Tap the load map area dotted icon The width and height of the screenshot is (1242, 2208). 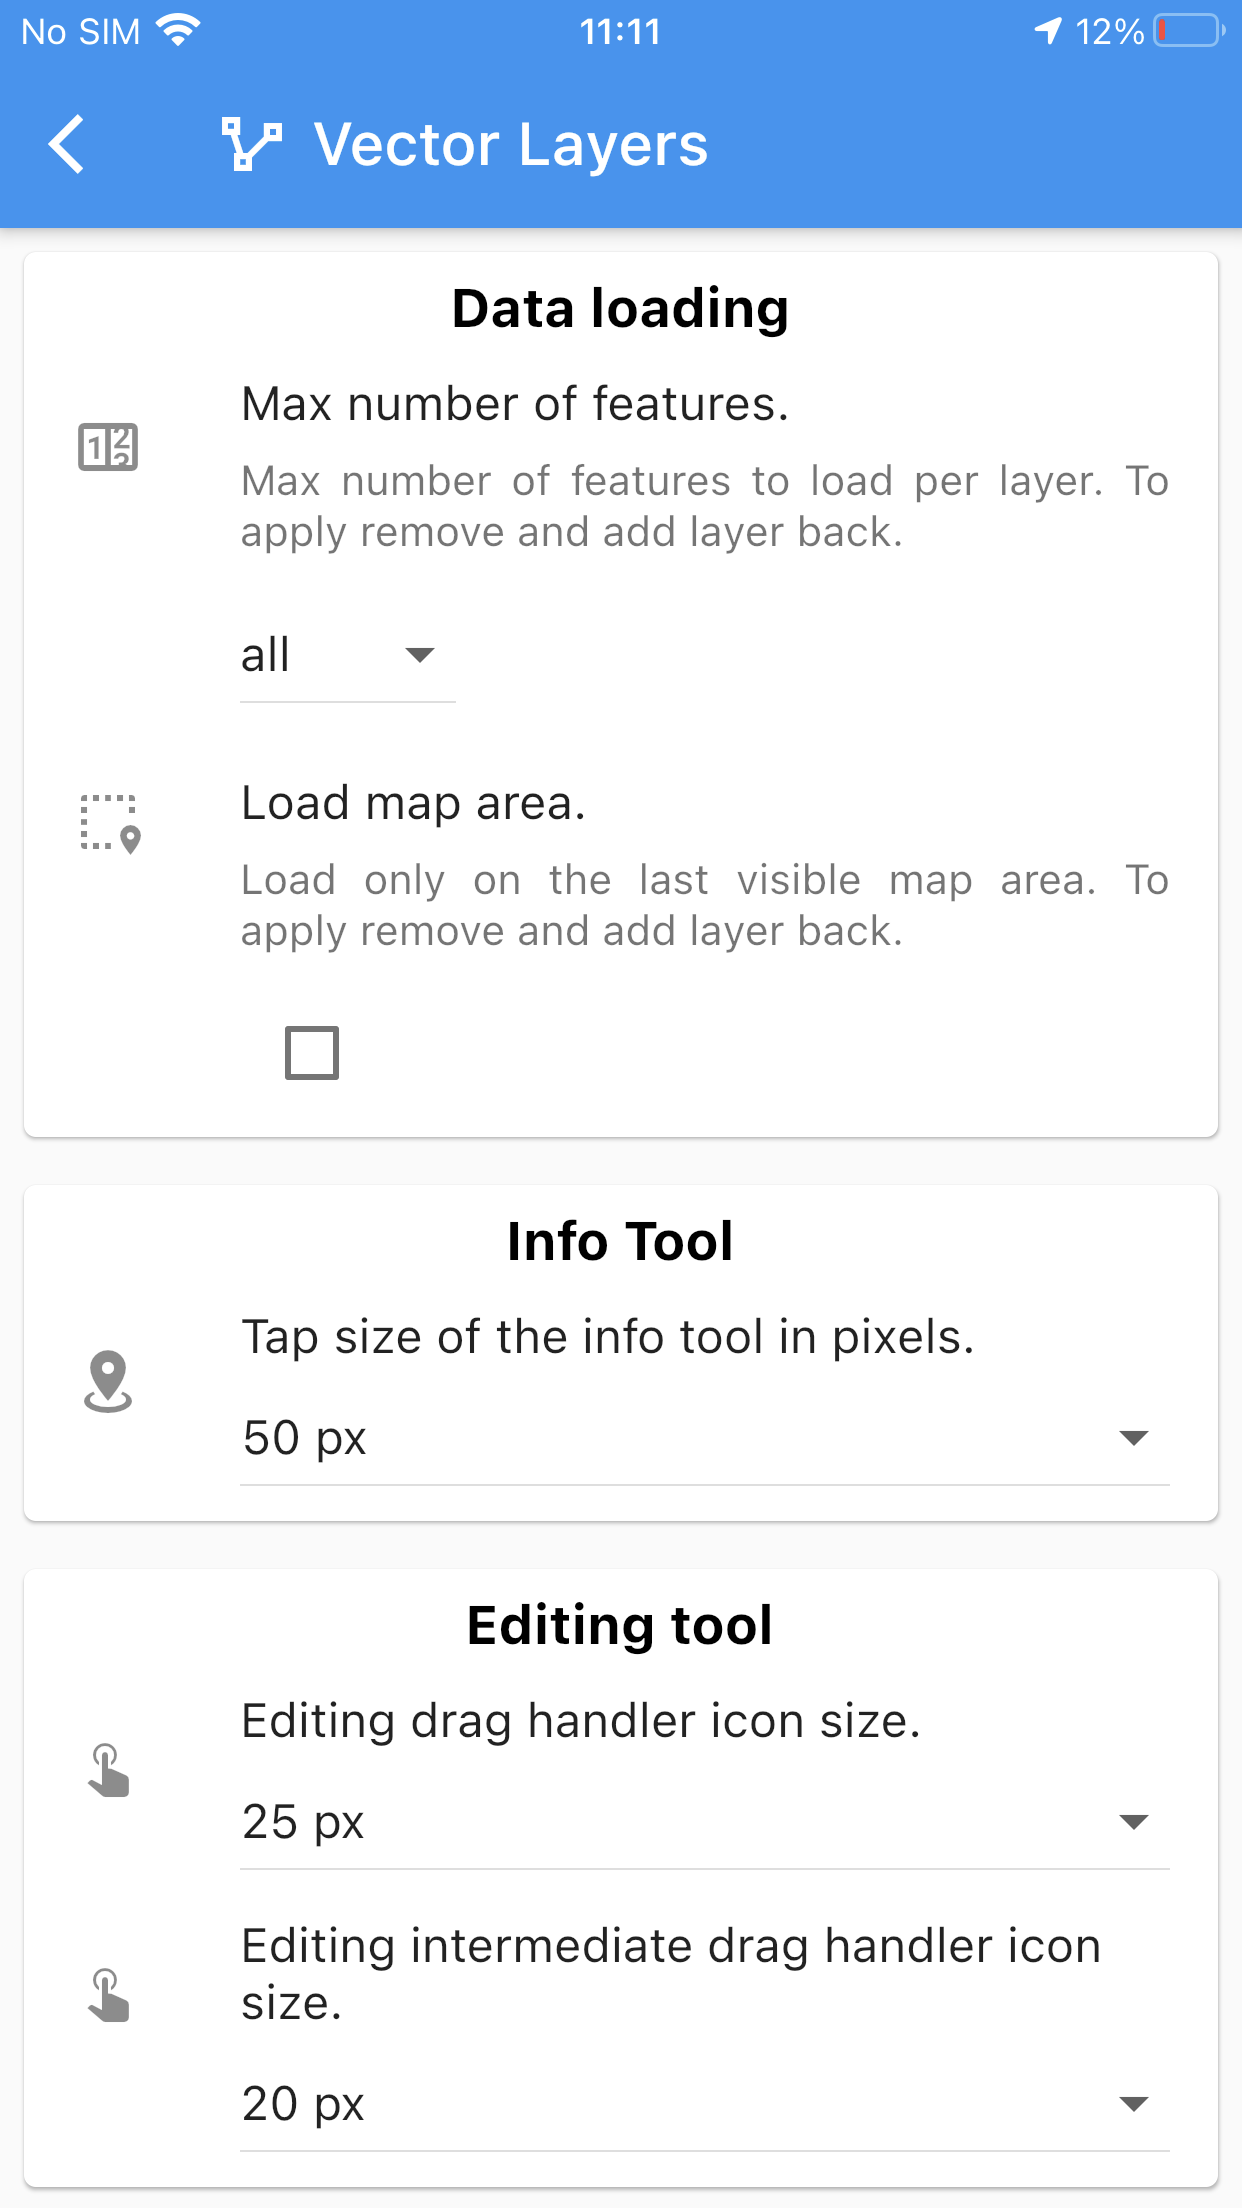[x=110, y=824]
